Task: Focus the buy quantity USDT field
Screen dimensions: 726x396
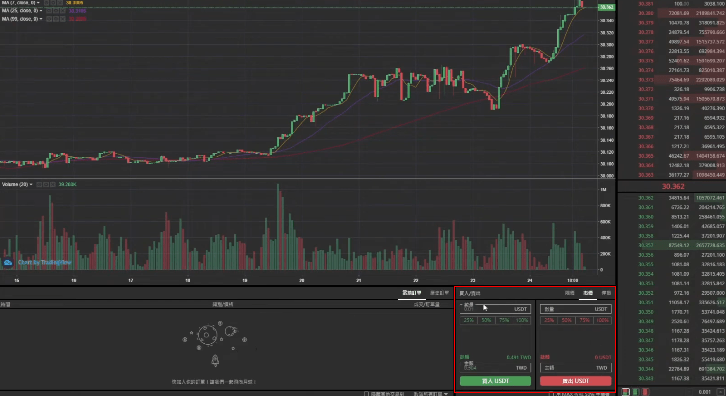Action: tap(495, 308)
